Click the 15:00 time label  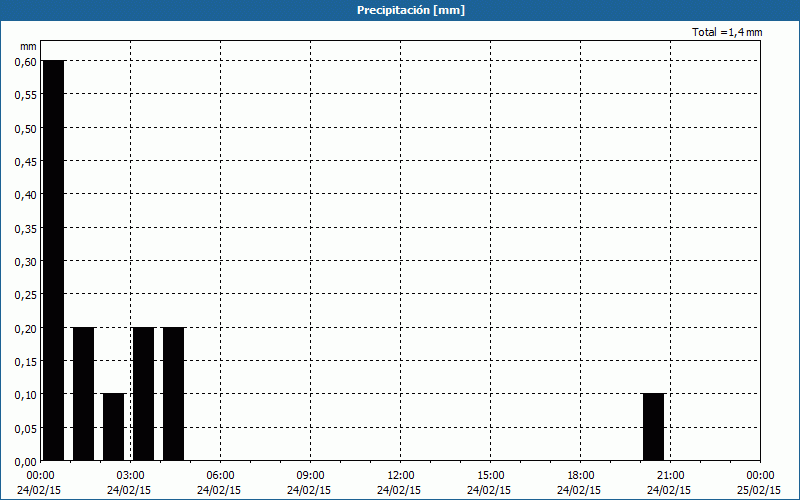pyautogui.click(x=490, y=476)
